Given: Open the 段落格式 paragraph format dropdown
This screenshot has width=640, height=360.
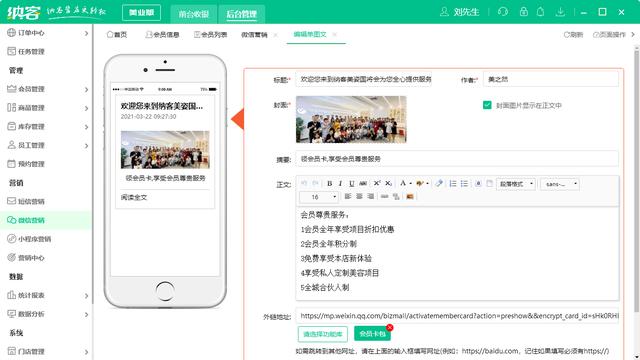Looking at the screenshot, I should (x=516, y=184).
